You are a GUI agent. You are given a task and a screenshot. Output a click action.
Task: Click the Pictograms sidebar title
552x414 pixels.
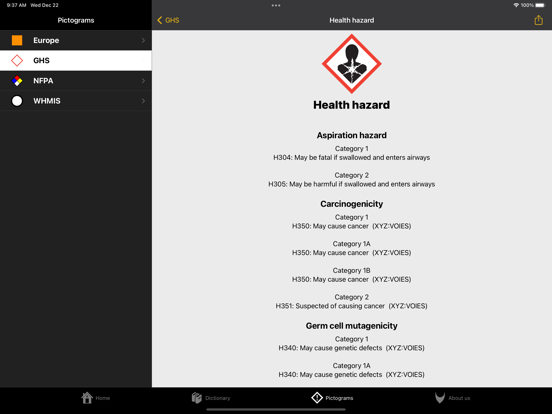pyautogui.click(x=76, y=20)
